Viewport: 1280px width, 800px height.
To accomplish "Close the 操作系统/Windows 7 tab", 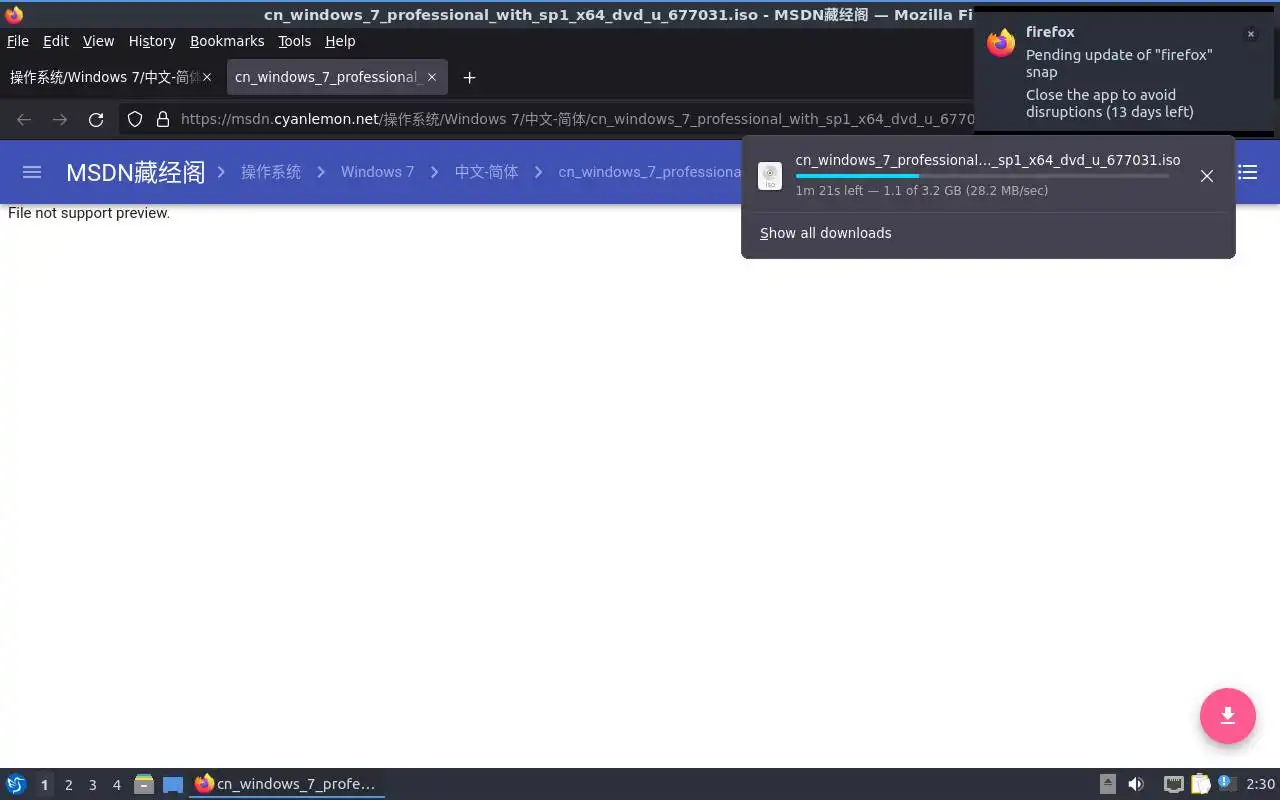I will point(207,77).
